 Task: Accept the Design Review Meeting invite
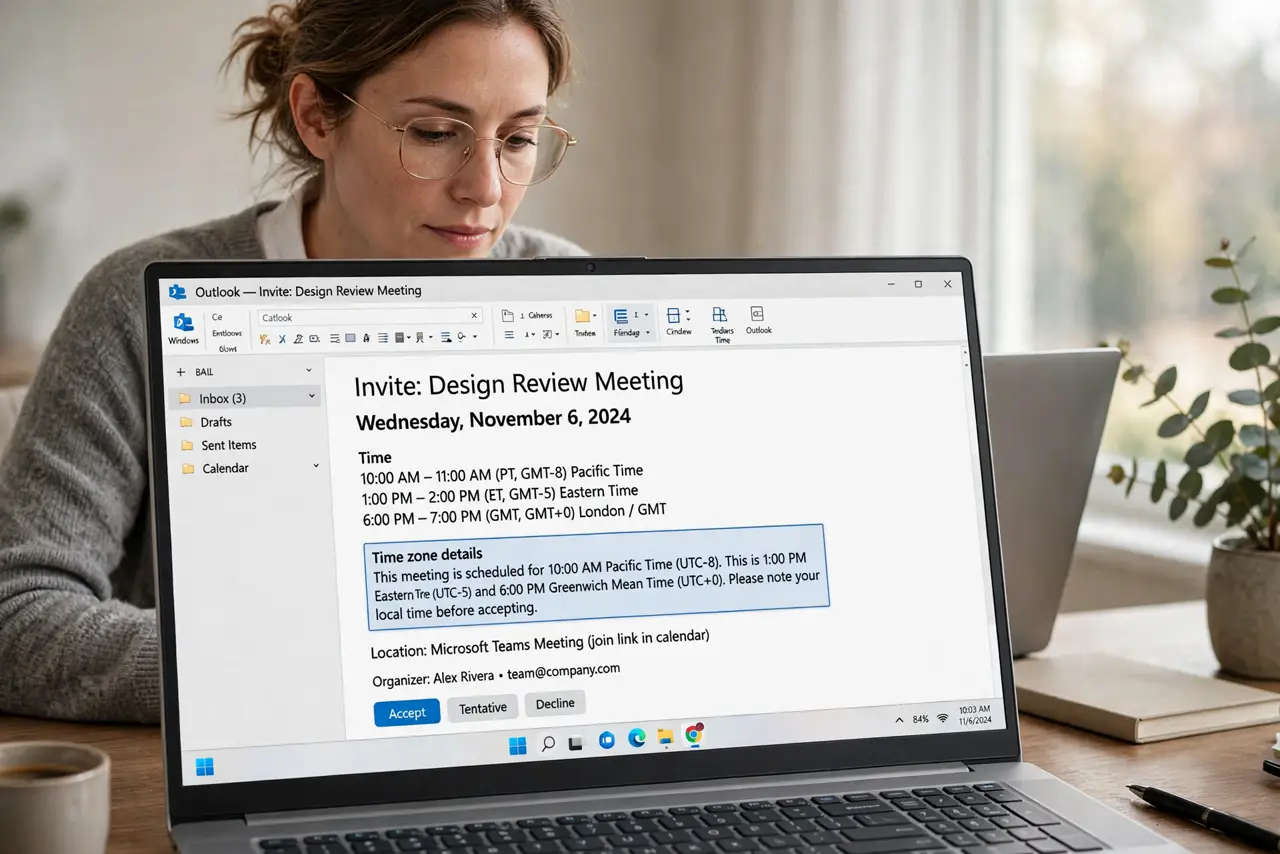(407, 713)
